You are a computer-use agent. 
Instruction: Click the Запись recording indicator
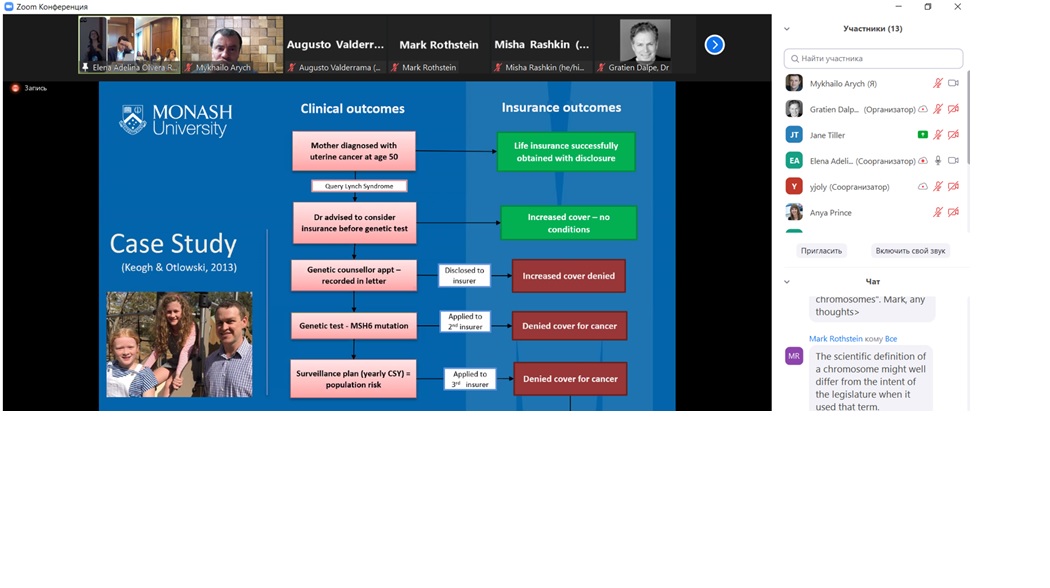click(29, 88)
